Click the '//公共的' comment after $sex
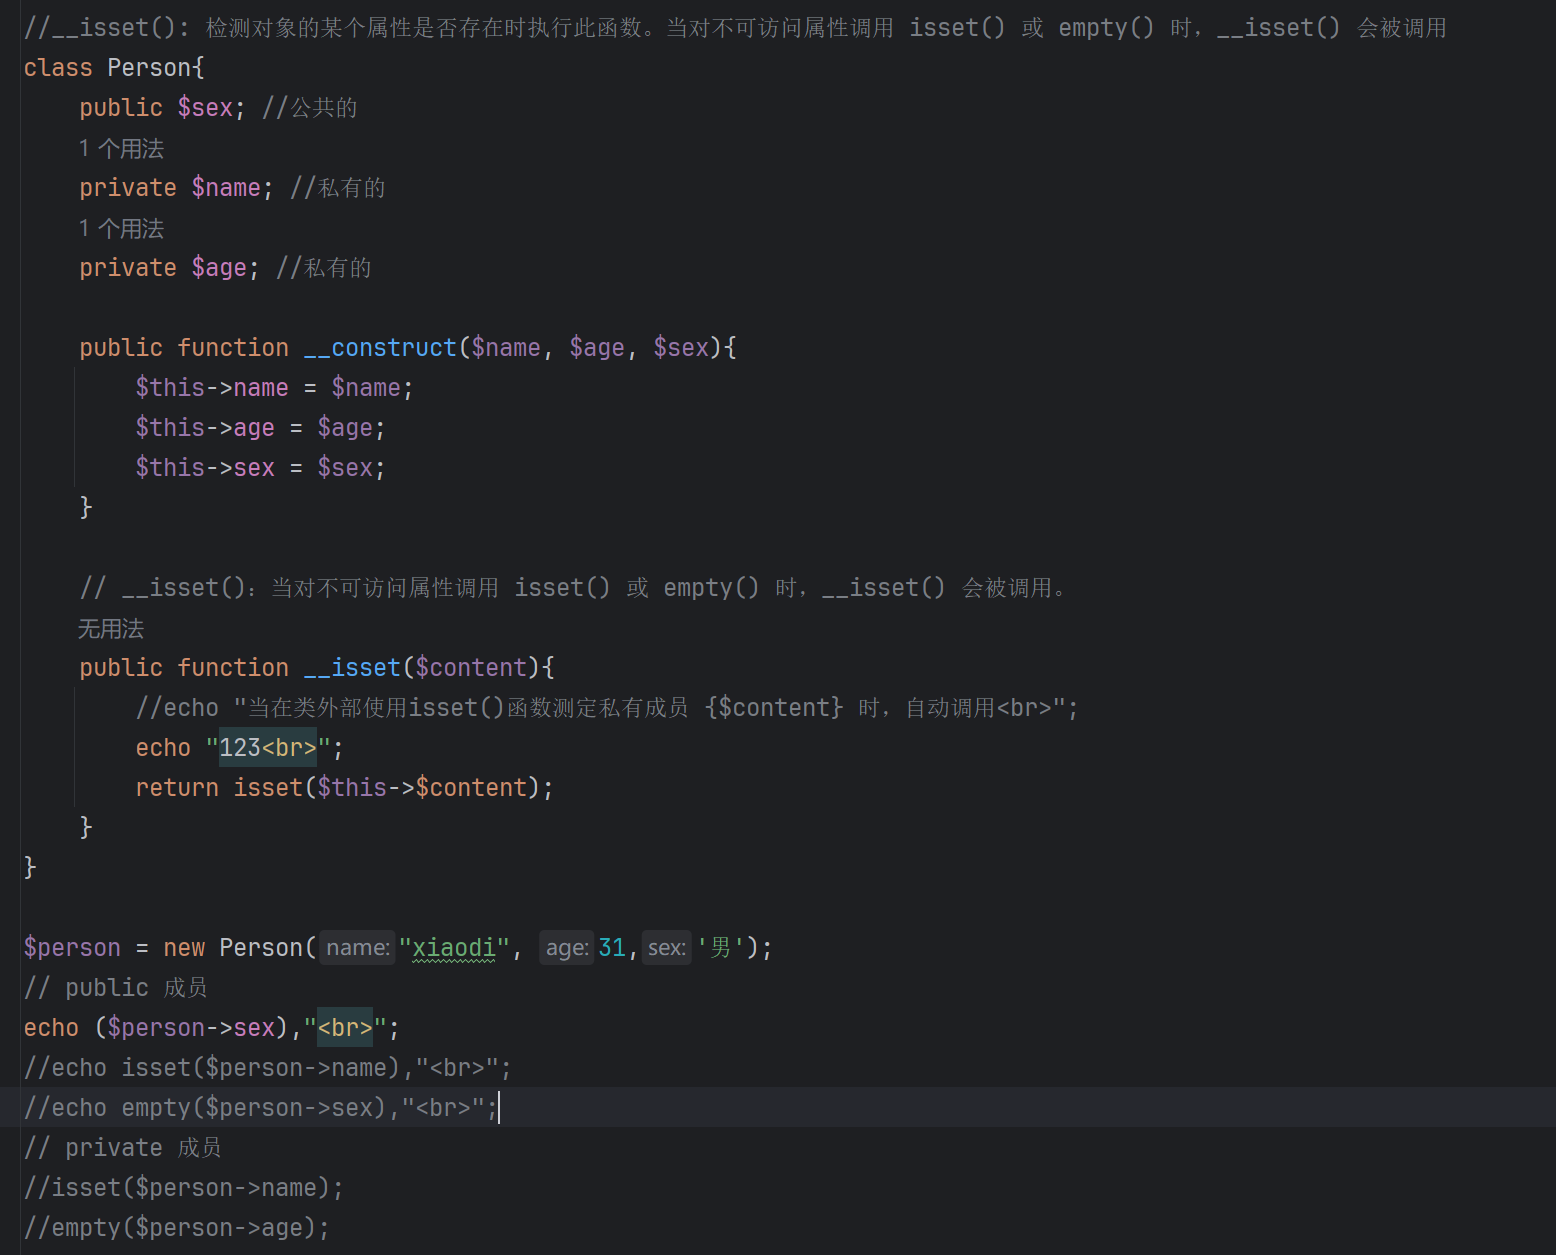The height and width of the screenshot is (1255, 1556). tap(310, 107)
